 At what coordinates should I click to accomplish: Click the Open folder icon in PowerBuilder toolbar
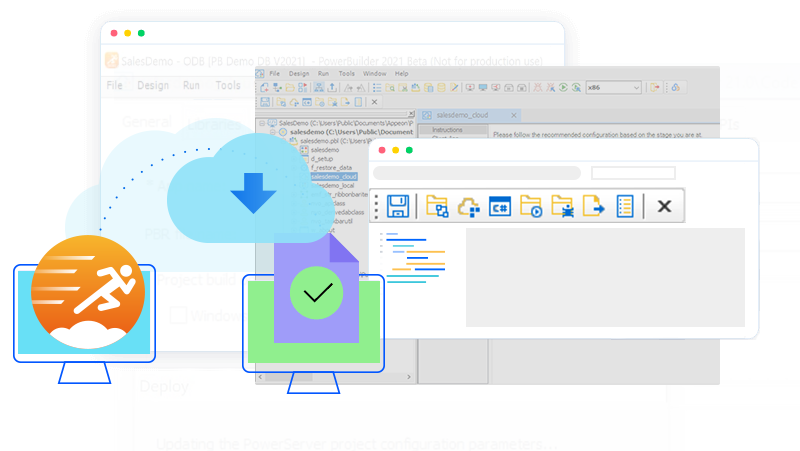coord(290,88)
